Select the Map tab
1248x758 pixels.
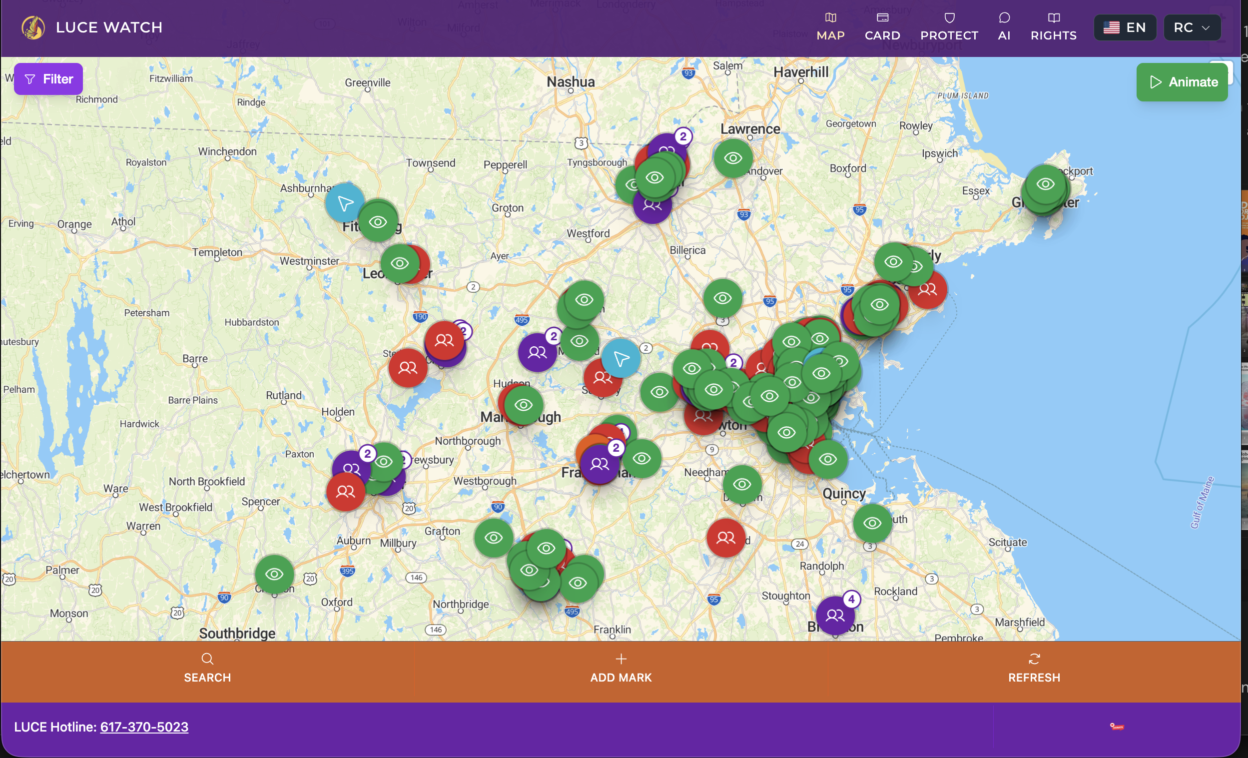(x=830, y=27)
